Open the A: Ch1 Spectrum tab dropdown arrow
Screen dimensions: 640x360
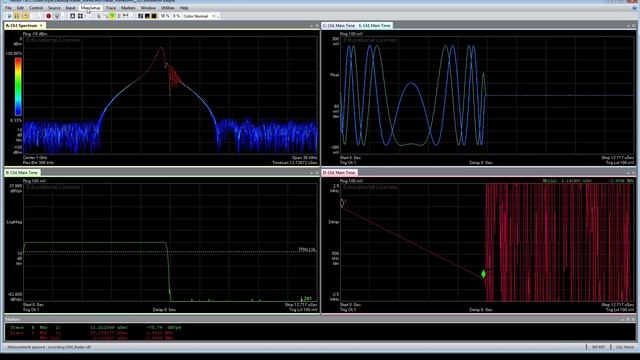41,25
